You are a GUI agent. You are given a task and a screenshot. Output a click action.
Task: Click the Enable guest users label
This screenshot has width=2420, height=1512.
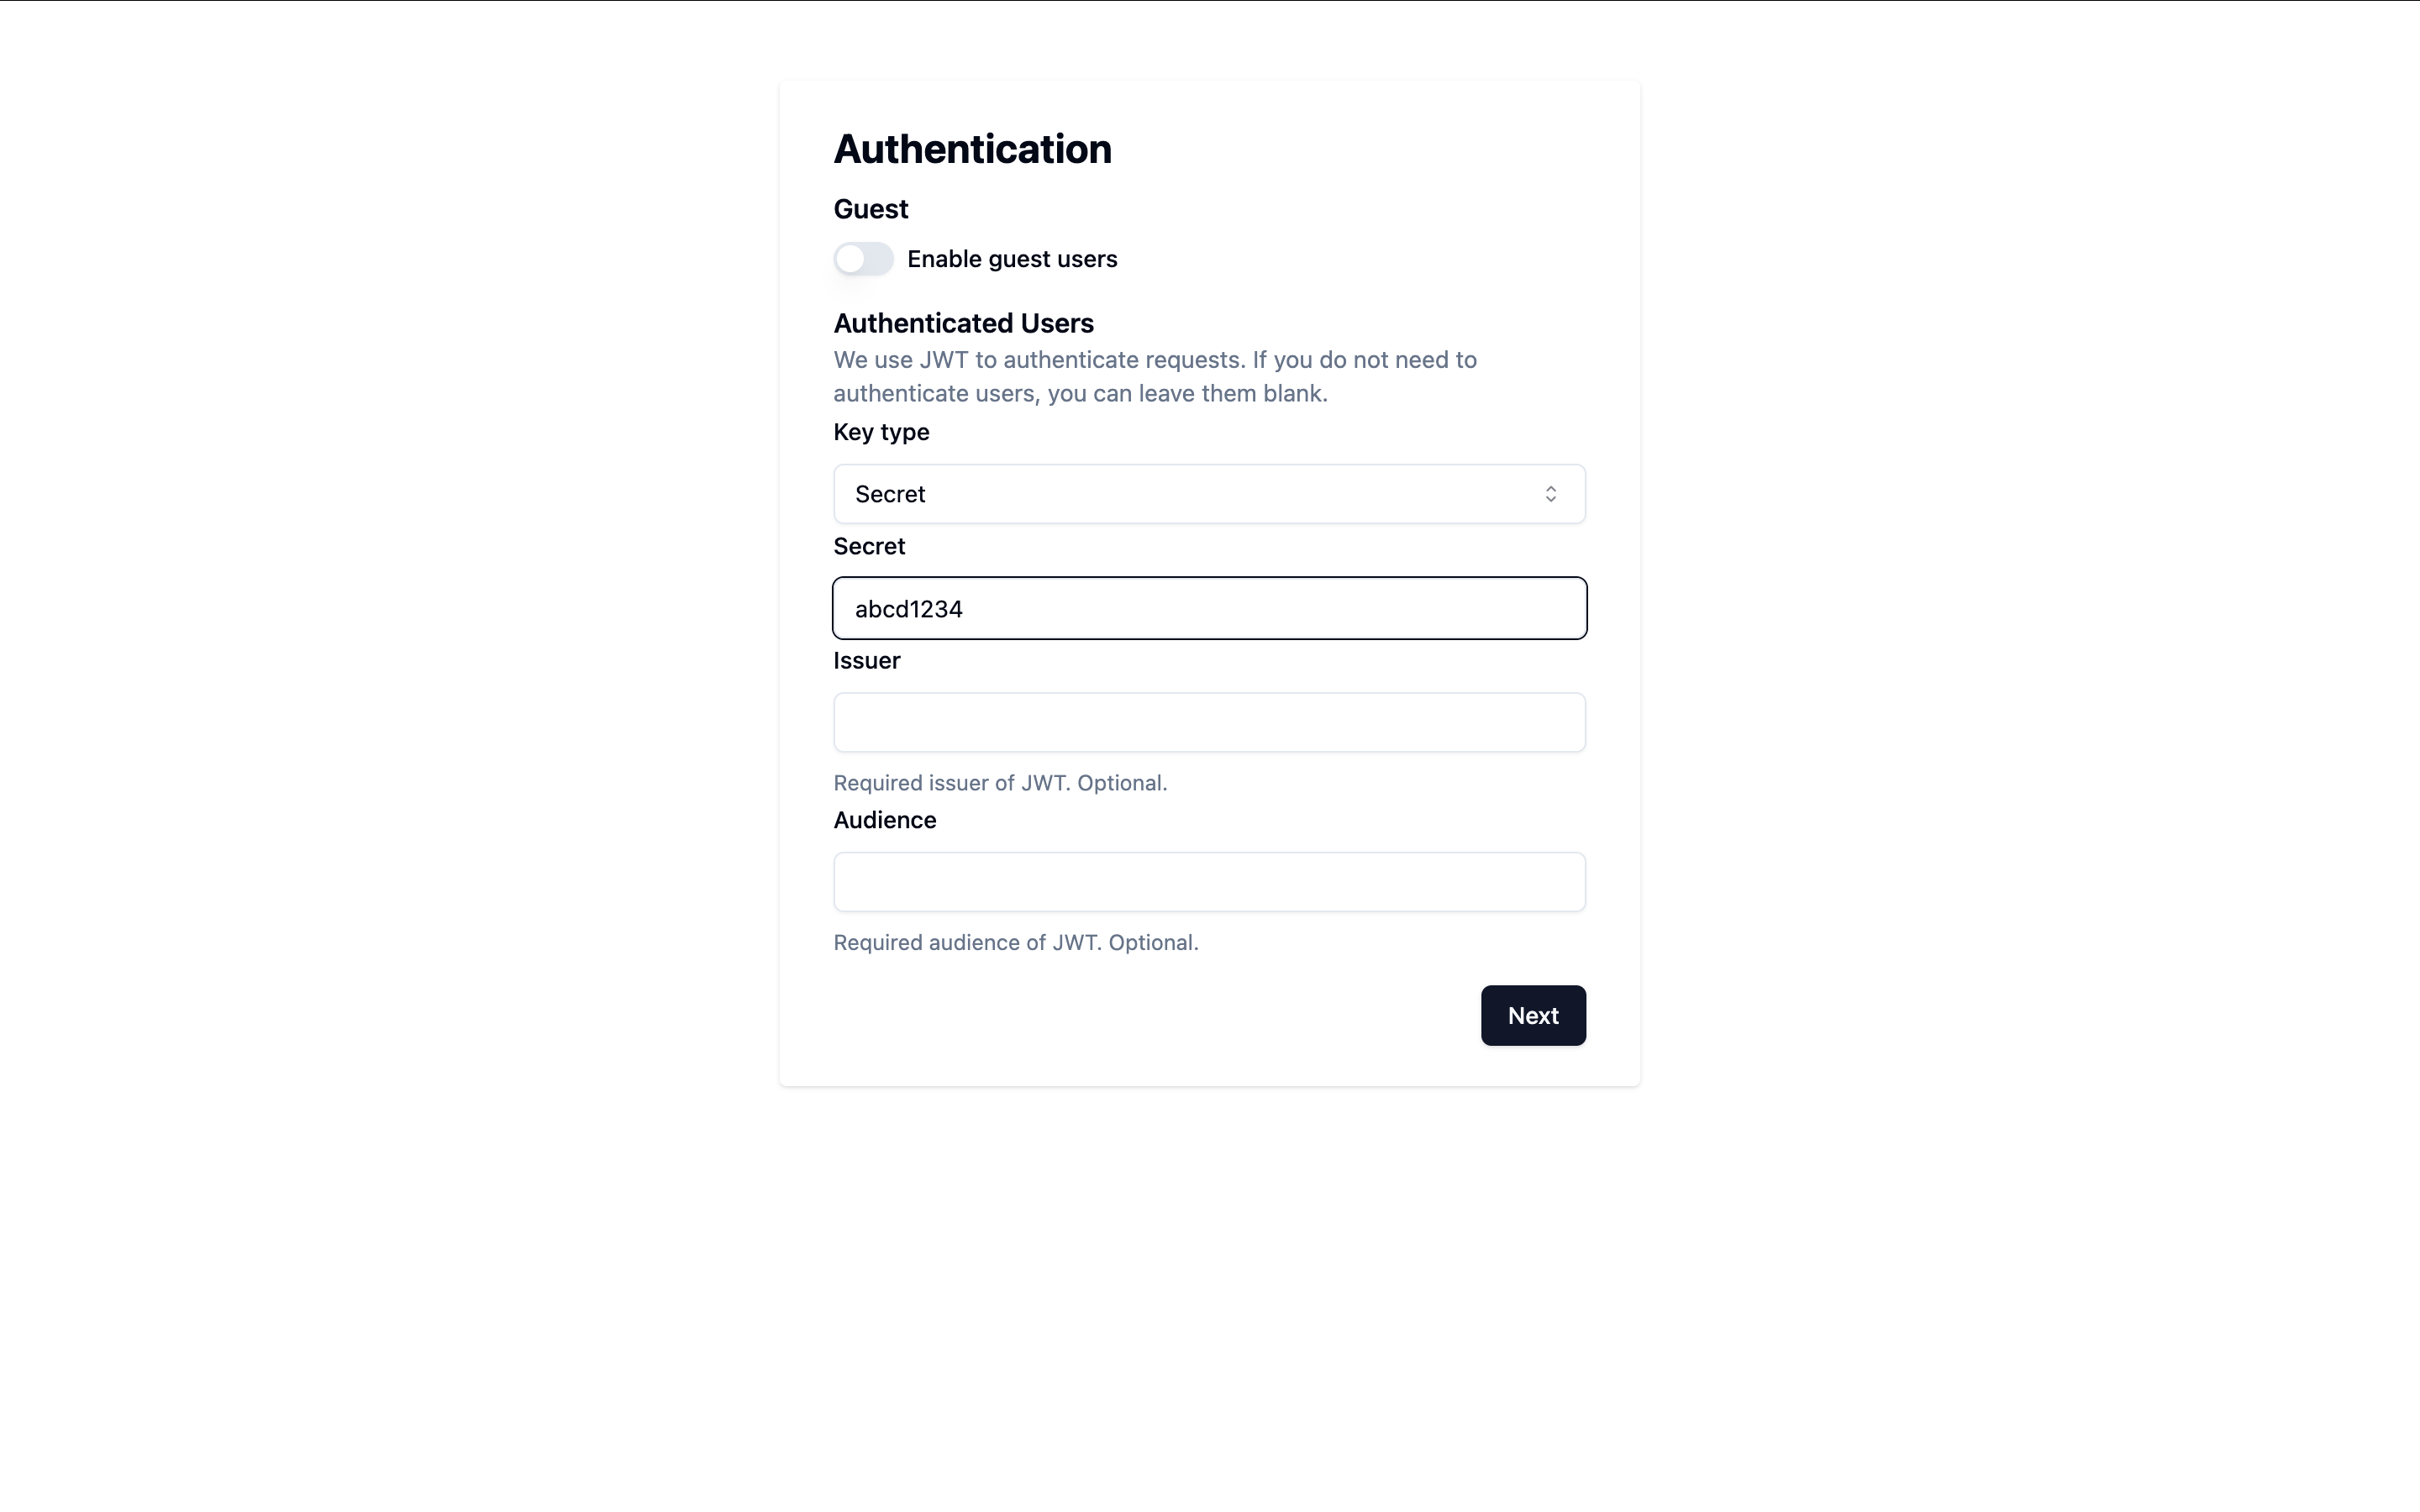click(x=1012, y=258)
